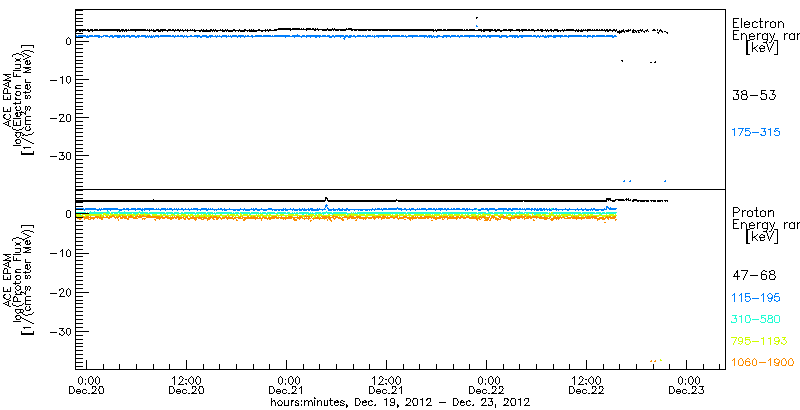Click the 0:00 Dec.20 time axis label
800x410 pixels.
(87, 385)
